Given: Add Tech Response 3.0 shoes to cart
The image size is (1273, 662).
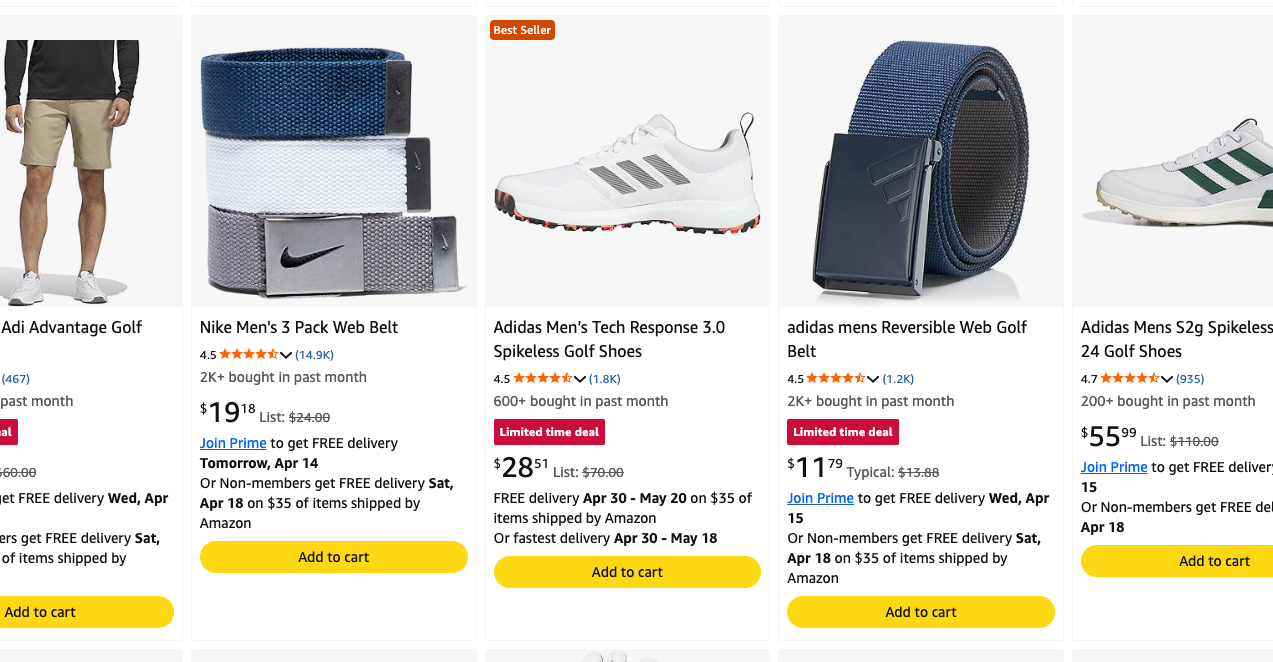Looking at the screenshot, I should pos(627,572).
